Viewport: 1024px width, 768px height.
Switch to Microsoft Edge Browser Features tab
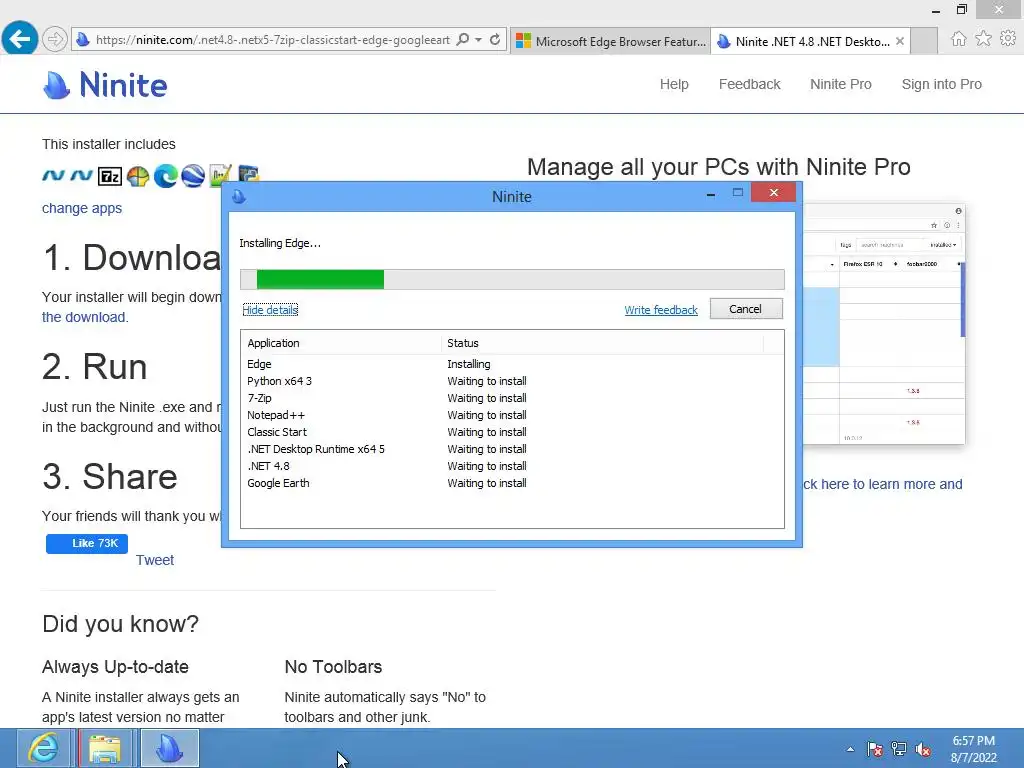click(x=610, y=41)
